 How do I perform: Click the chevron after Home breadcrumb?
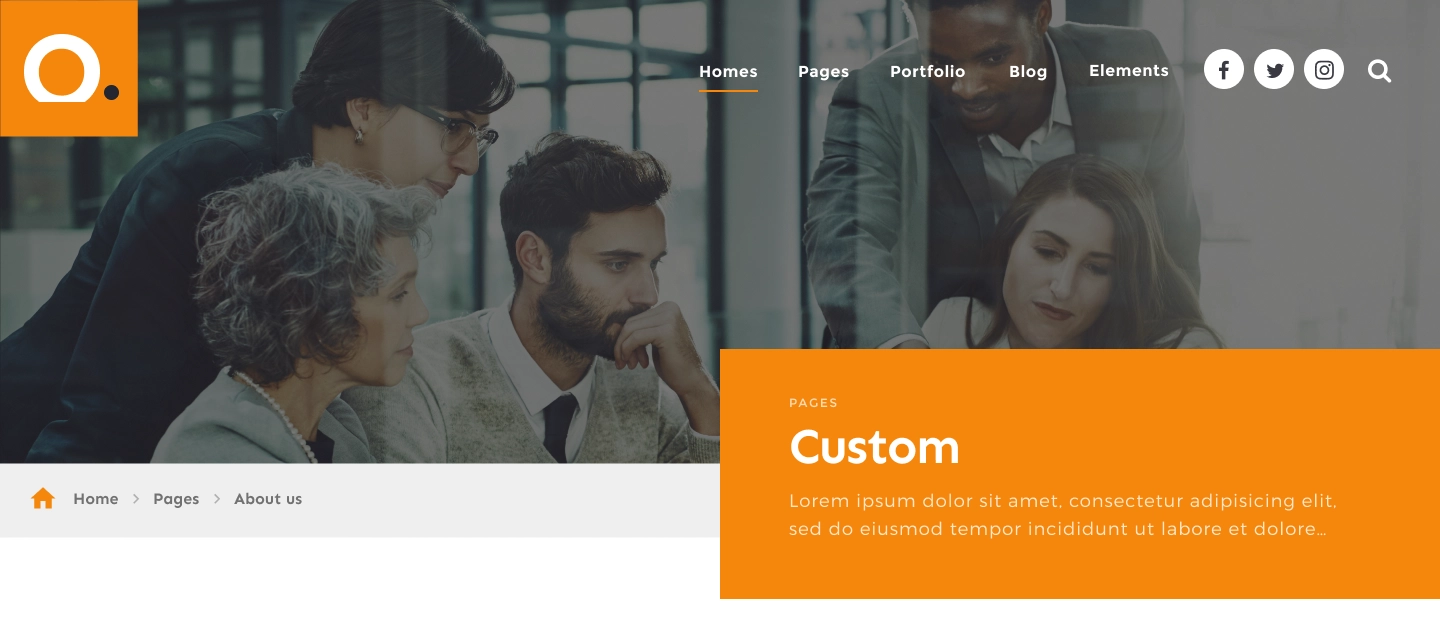[x=136, y=499]
